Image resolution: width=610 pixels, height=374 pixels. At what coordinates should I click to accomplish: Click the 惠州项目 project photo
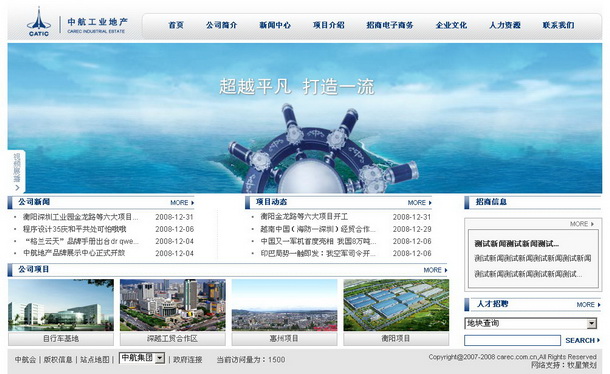[284, 305]
